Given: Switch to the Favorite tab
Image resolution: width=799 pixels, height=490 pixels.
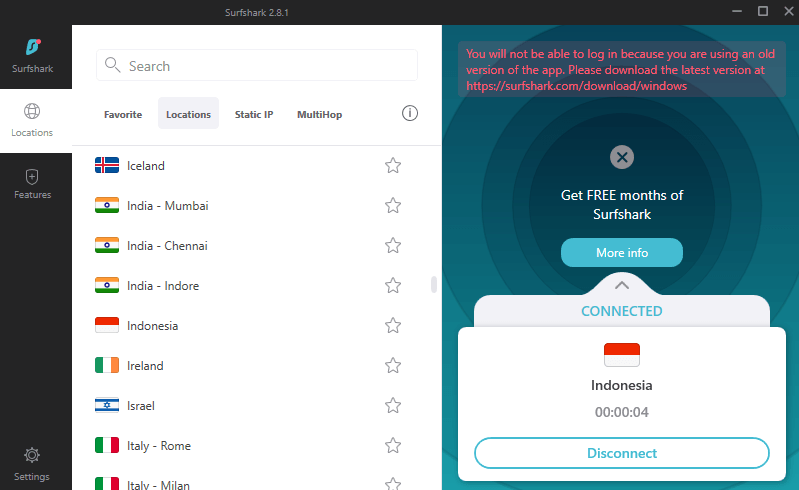Looking at the screenshot, I should 123,114.
